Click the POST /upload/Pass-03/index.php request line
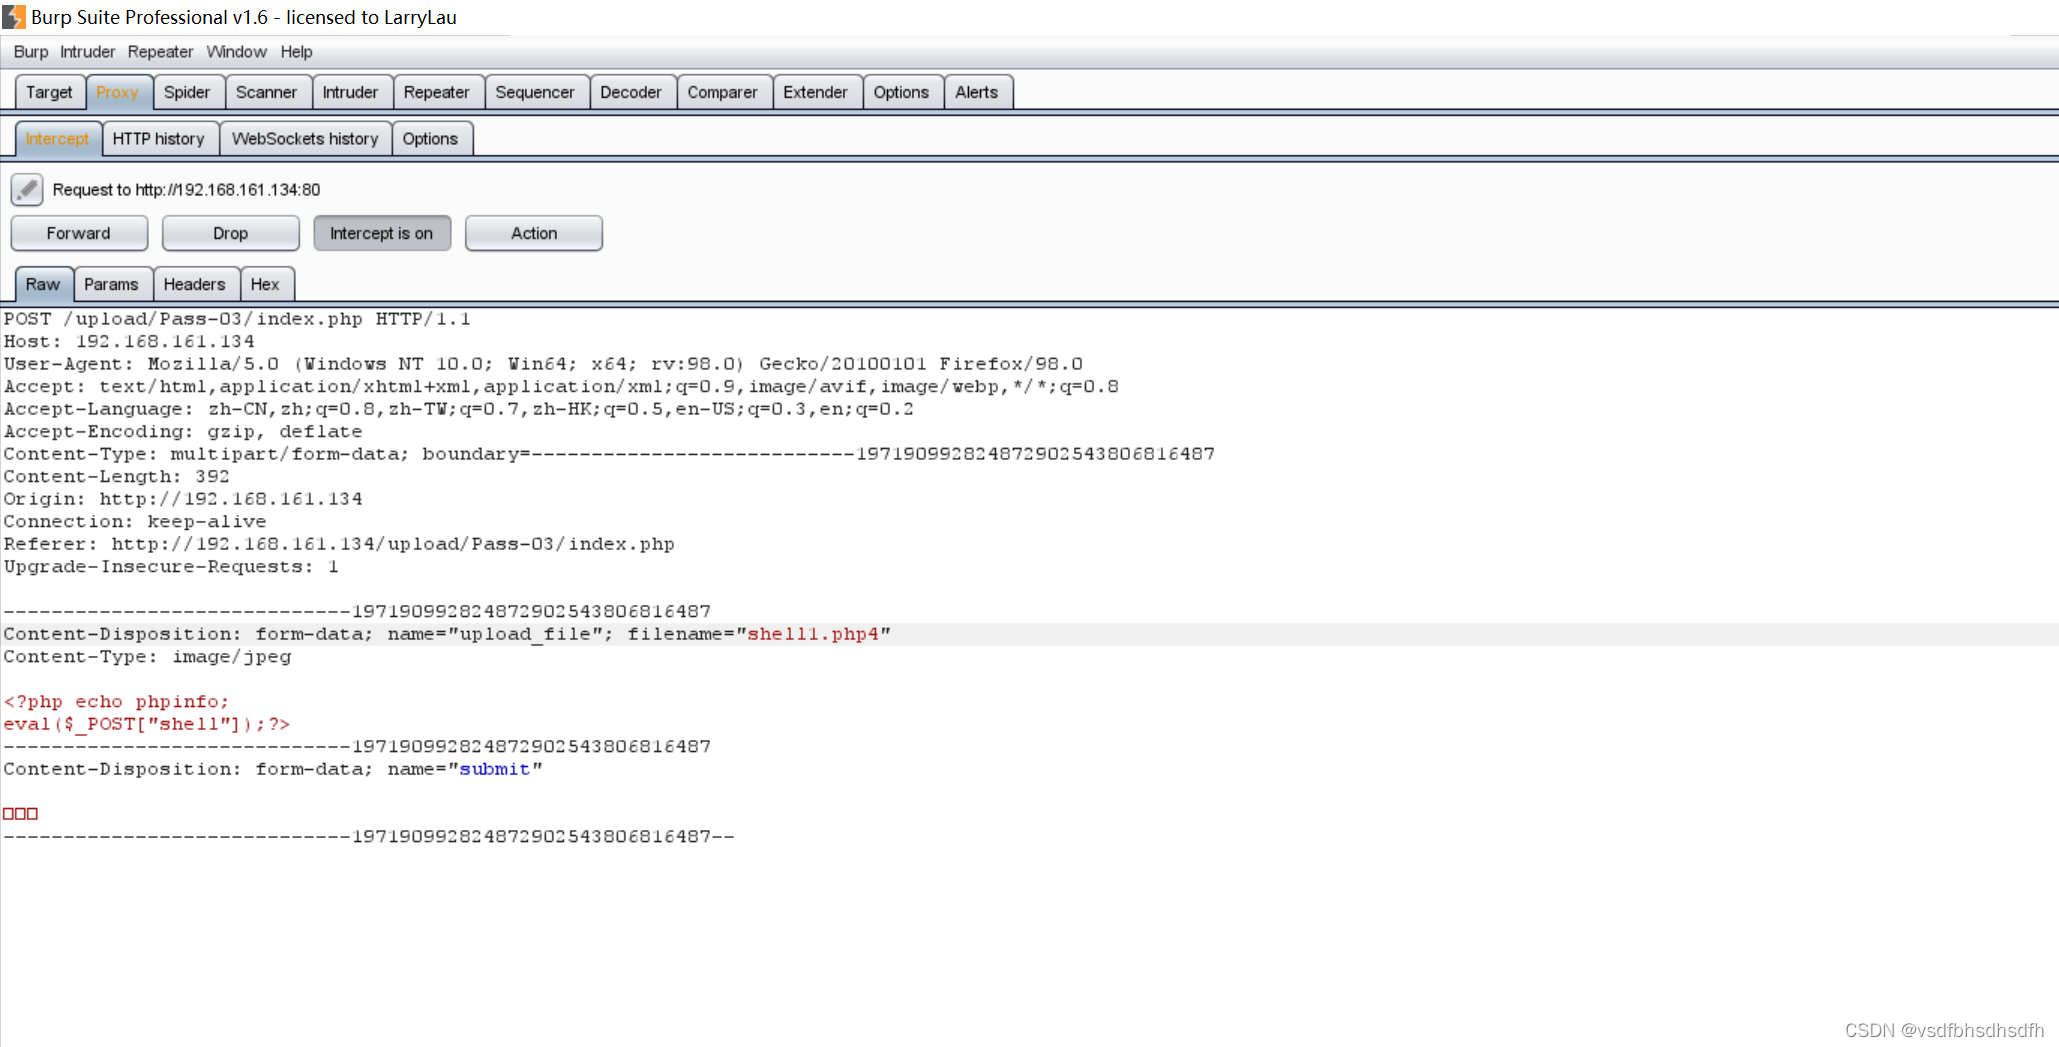 tap(237, 319)
